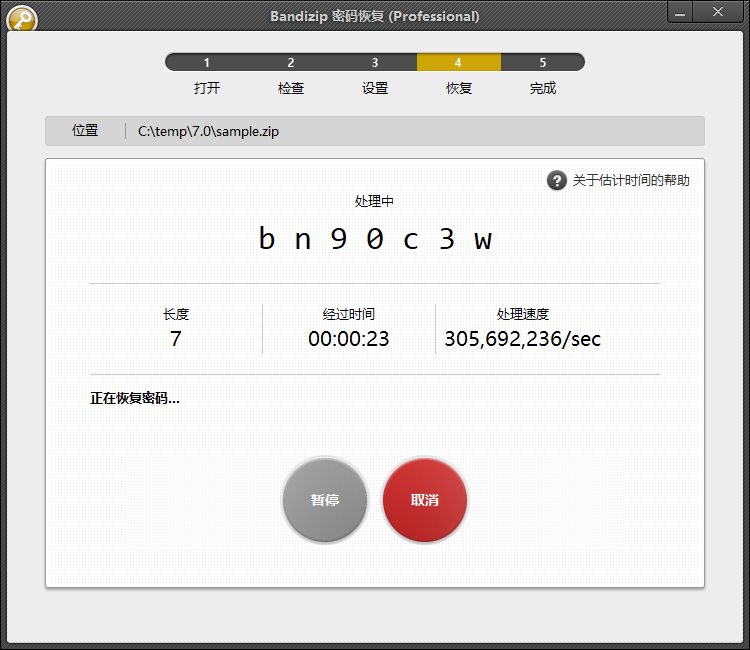Close the password recovery window
750x650 pixels.
pos(718,12)
